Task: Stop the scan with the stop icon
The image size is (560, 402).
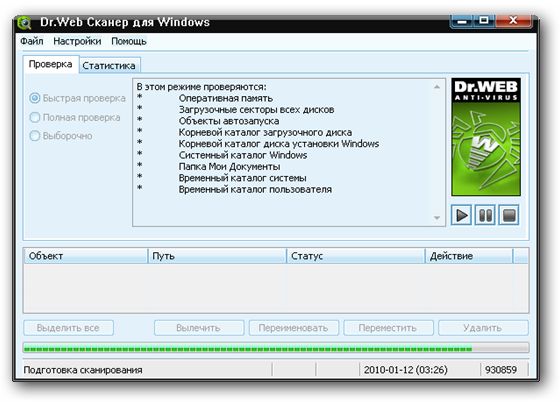Action: (x=509, y=215)
